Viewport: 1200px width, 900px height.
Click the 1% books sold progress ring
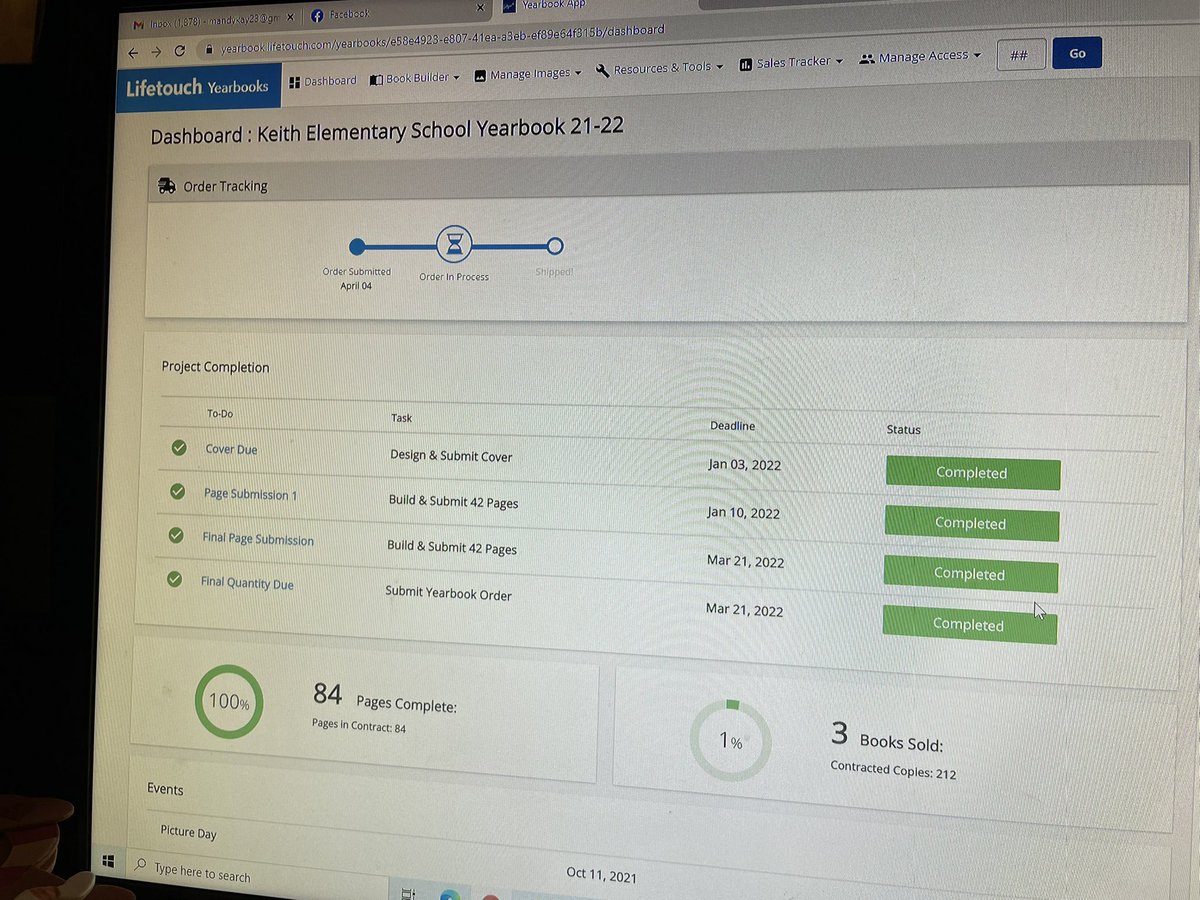(x=731, y=741)
